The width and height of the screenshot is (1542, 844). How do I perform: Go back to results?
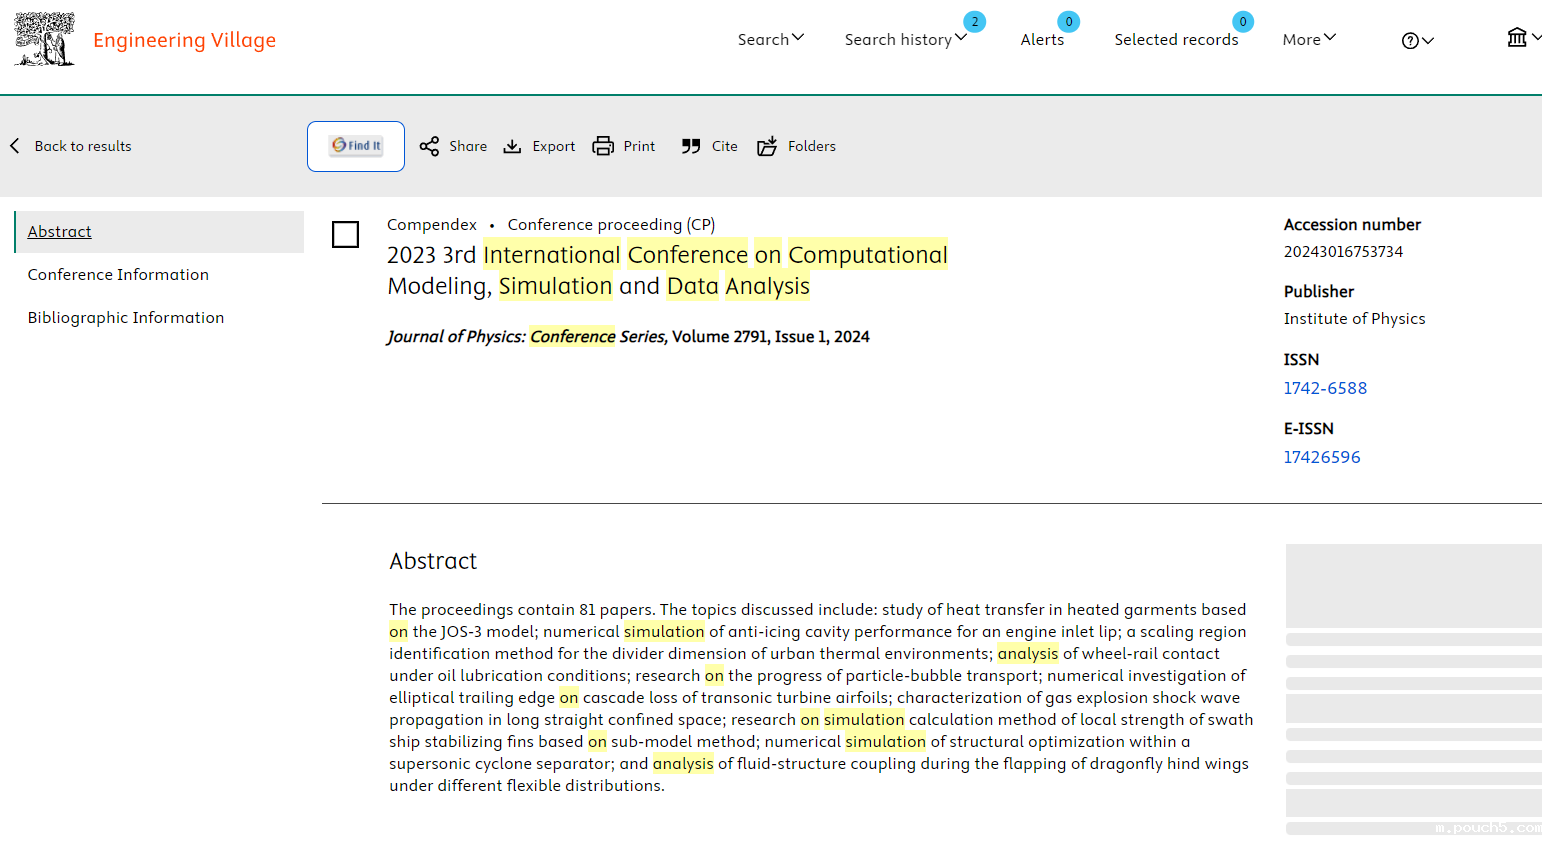pyautogui.click(x=72, y=146)
